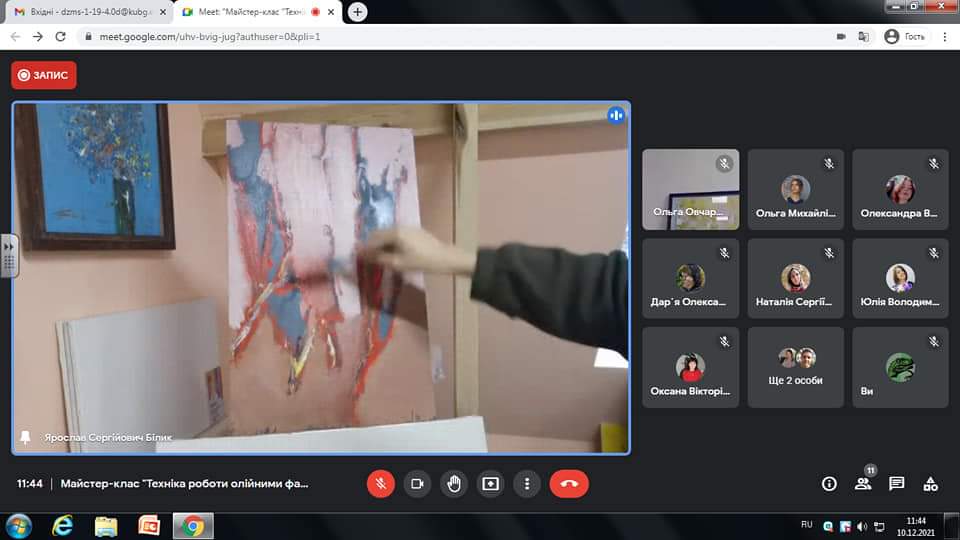Viewport: 960px width, 540px height.
Task: Open the in-call chat panel
Action: click(896, 484)
